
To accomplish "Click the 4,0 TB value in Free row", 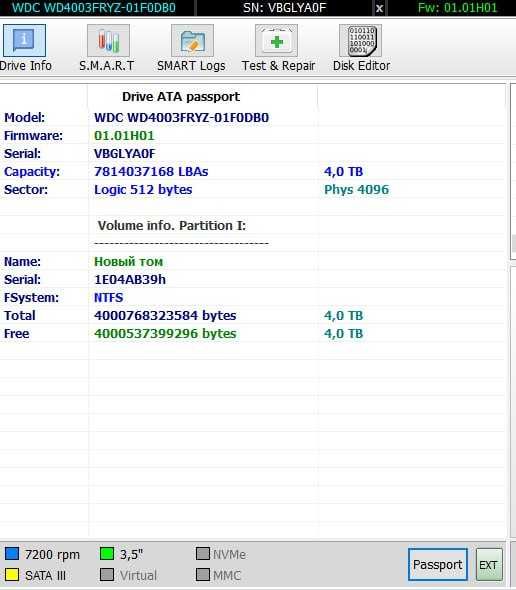I will coord(343,333).
